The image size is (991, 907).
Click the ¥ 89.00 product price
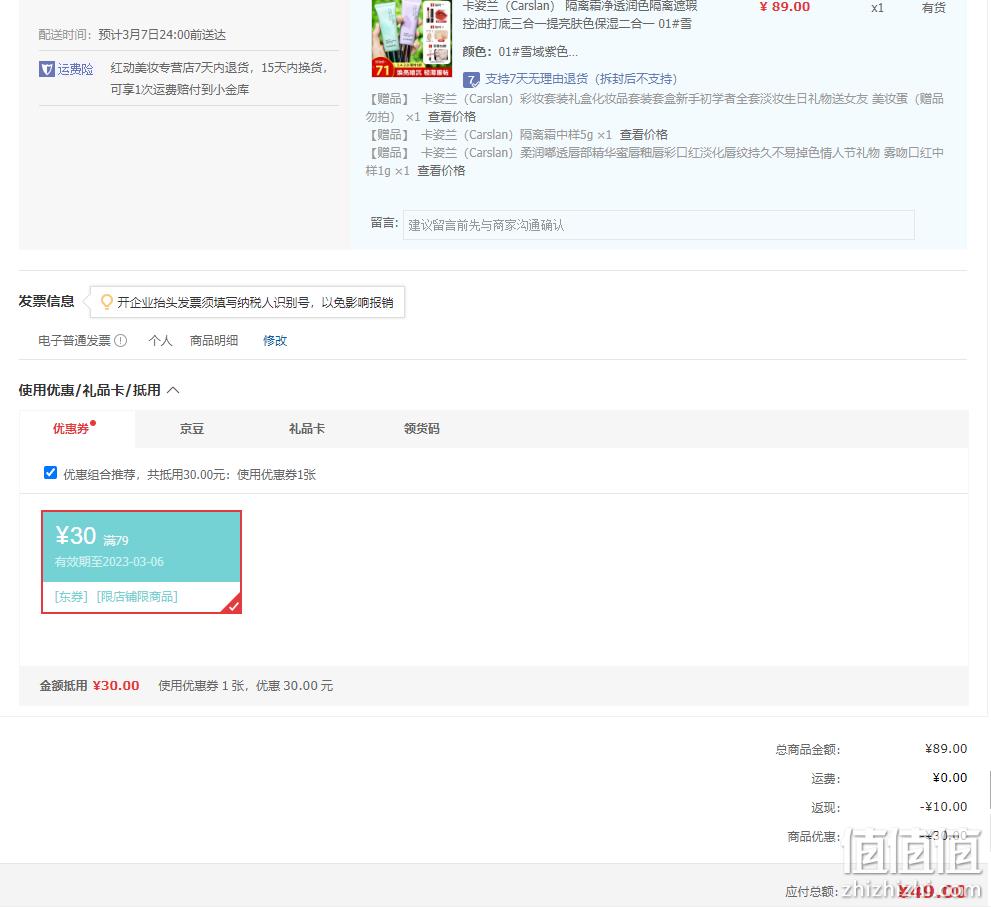784,7
